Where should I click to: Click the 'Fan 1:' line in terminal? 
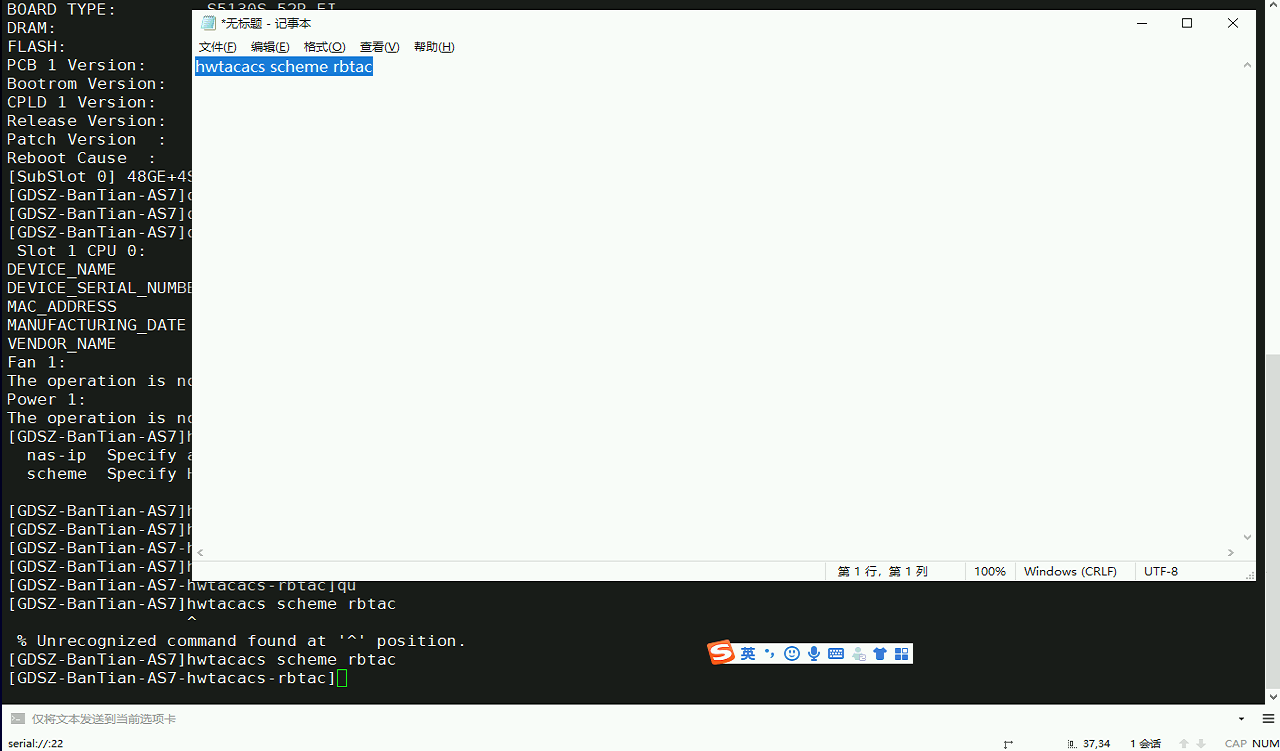pos(36,363)
